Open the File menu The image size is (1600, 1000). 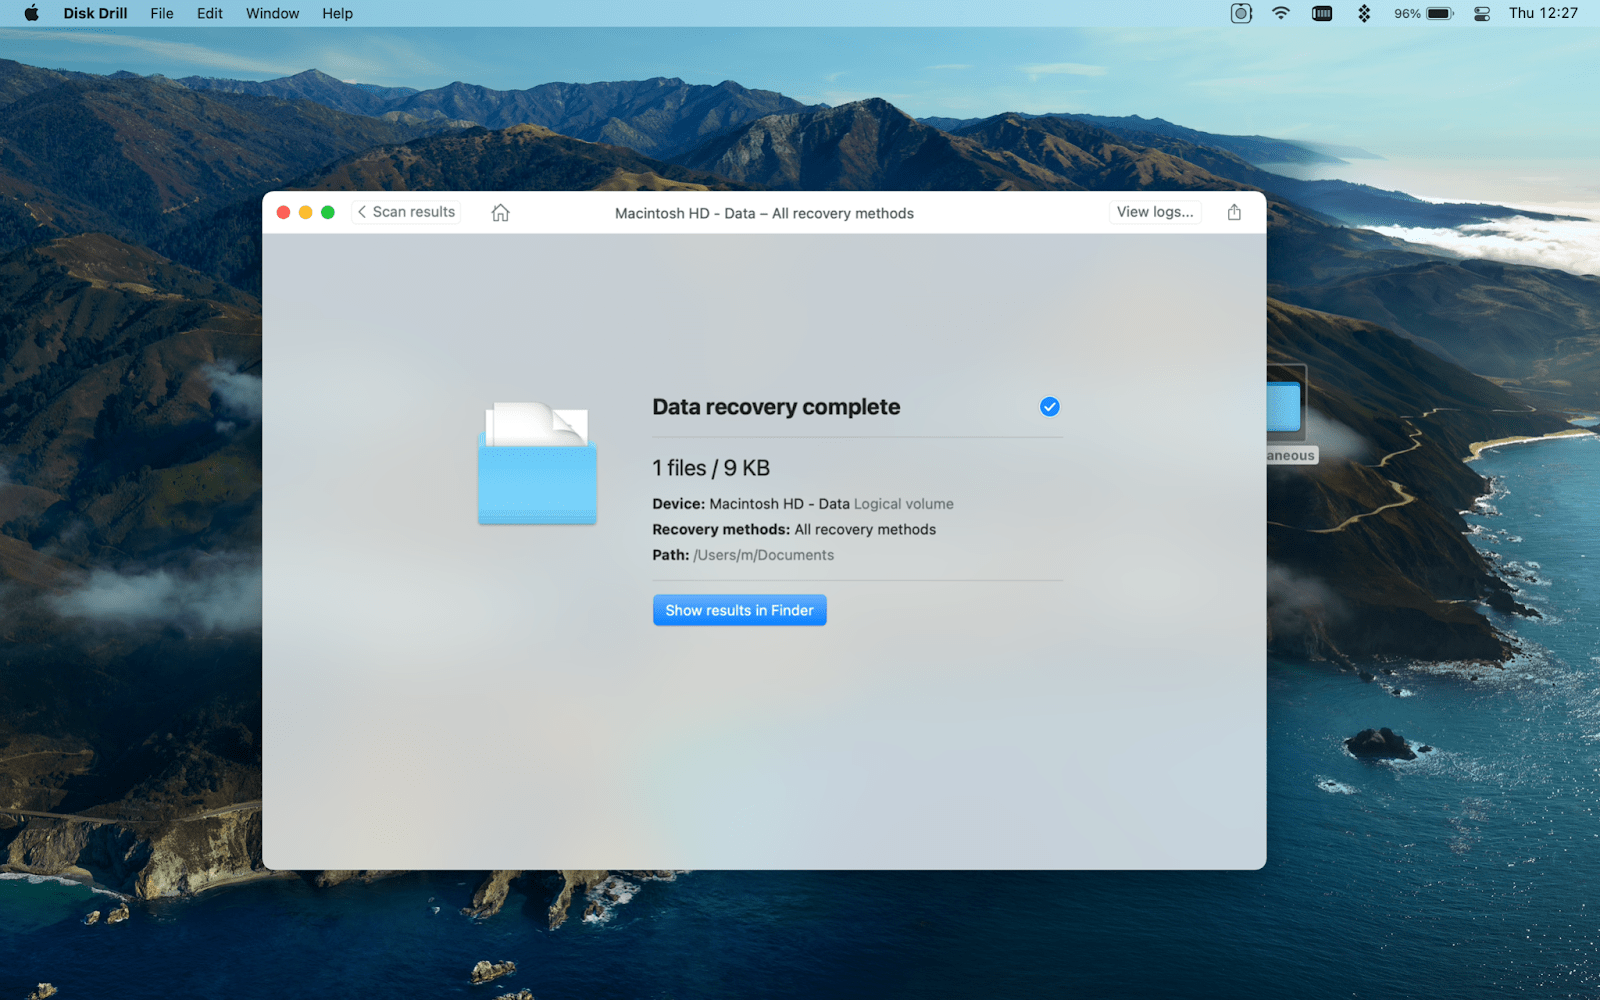click(x=162, y=13)
